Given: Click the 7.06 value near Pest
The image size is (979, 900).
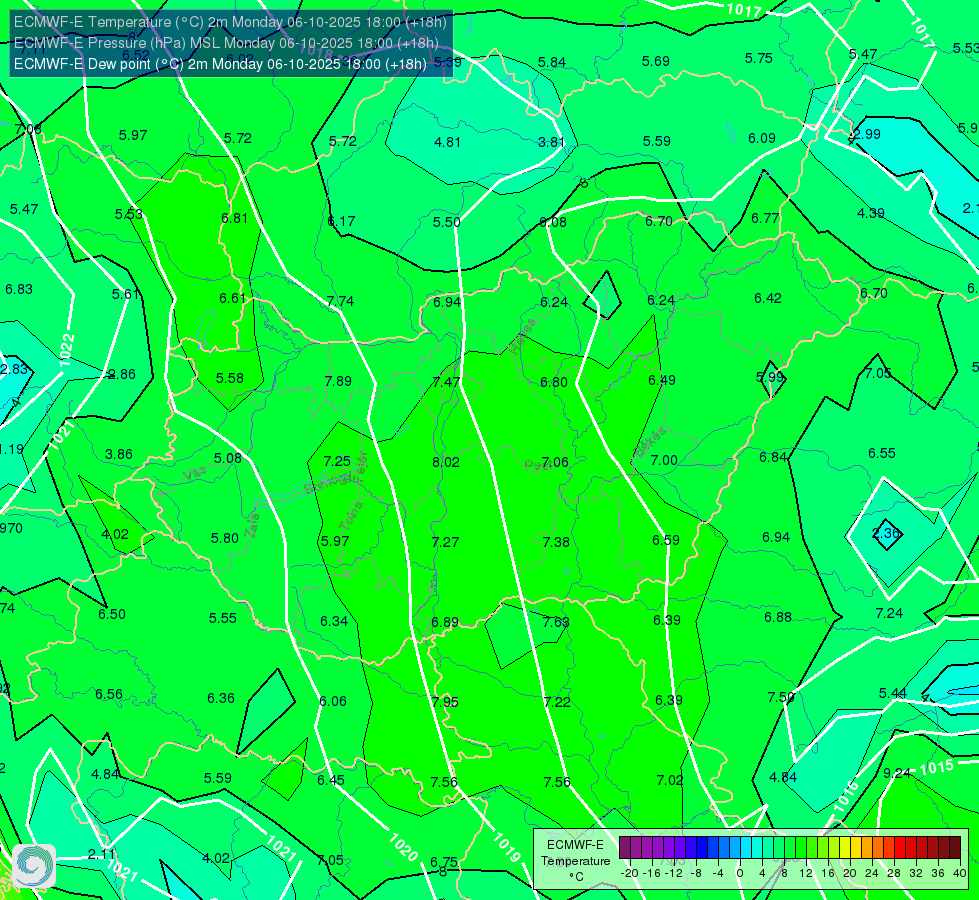Looking at the screenshot, I should (555, 462).
